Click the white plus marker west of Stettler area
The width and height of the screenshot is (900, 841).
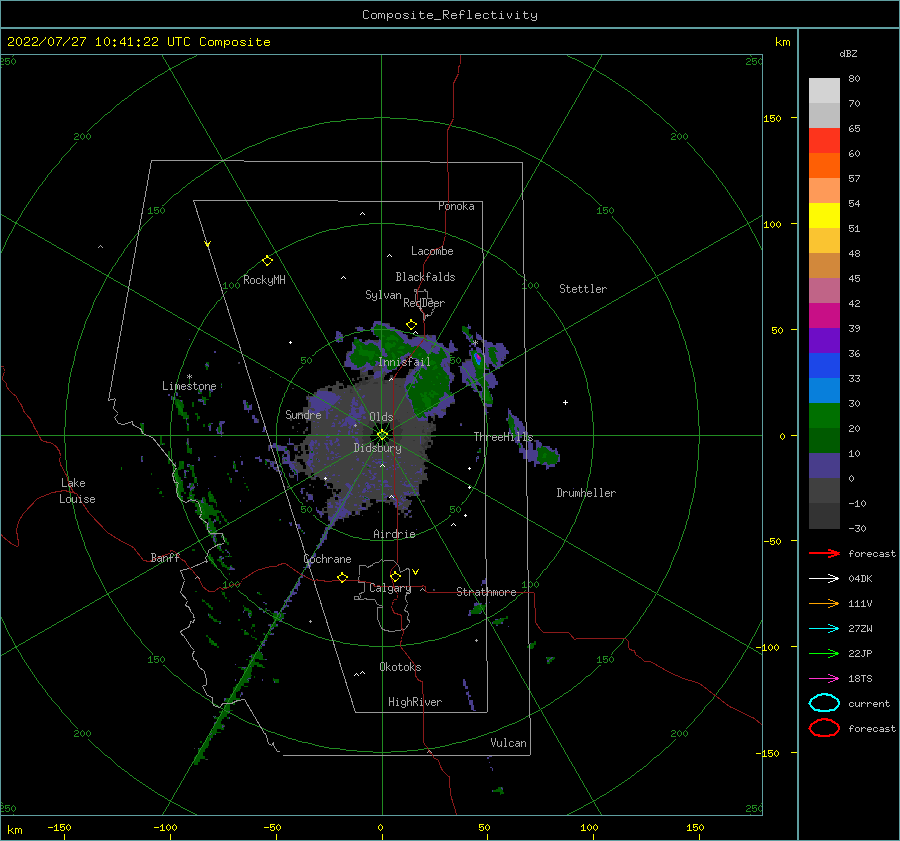click(x=565, y=402)
